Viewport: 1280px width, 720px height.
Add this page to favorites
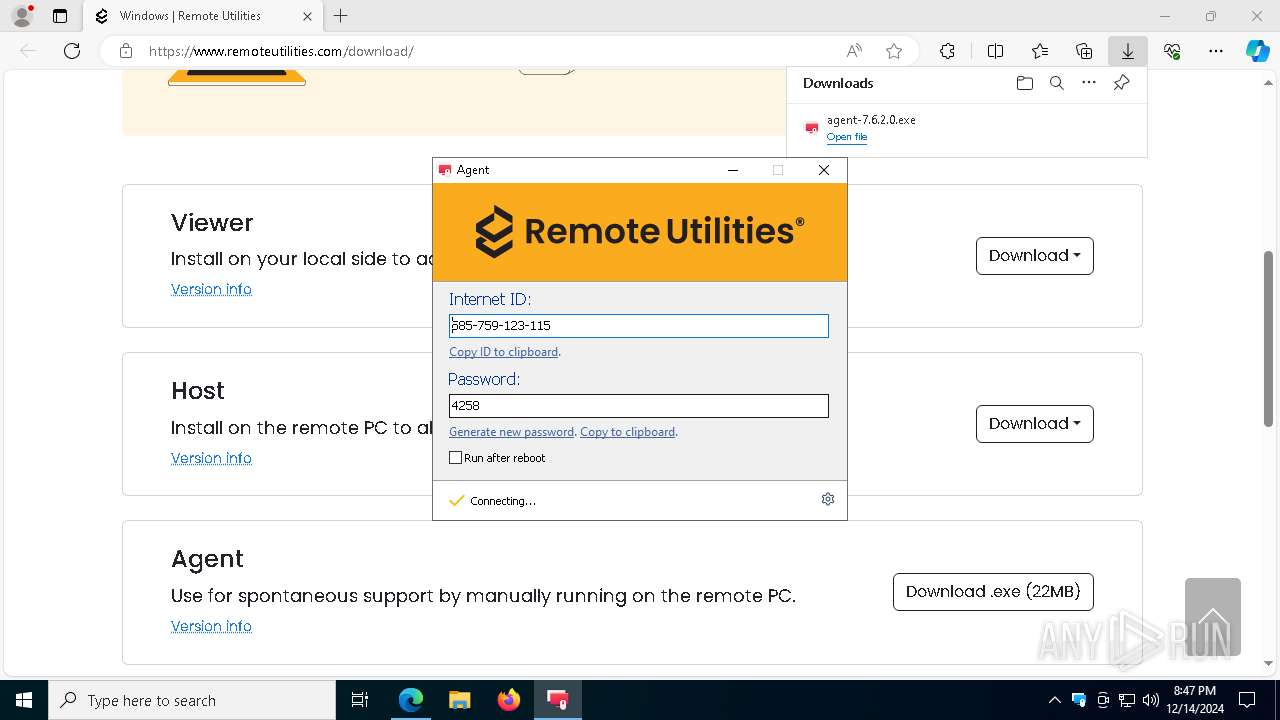click(894, 51)
